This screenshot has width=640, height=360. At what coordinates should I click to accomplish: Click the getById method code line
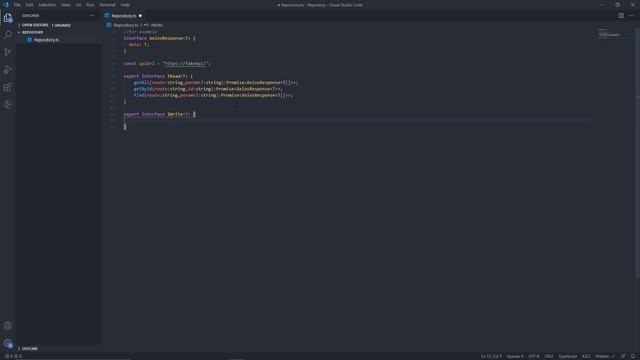(208, 89)
